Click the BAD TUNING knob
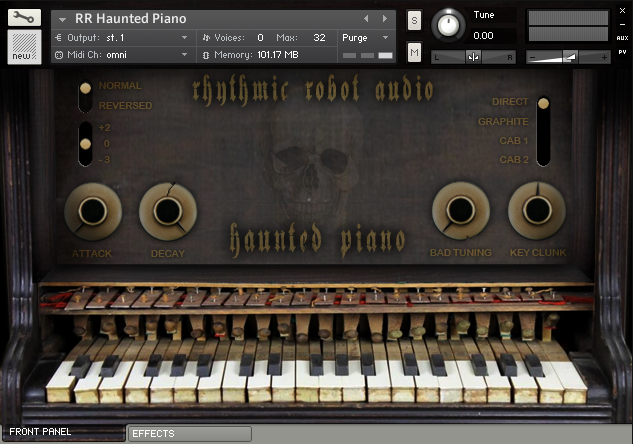This screenshot has width=633, height=444. (461, 210)
